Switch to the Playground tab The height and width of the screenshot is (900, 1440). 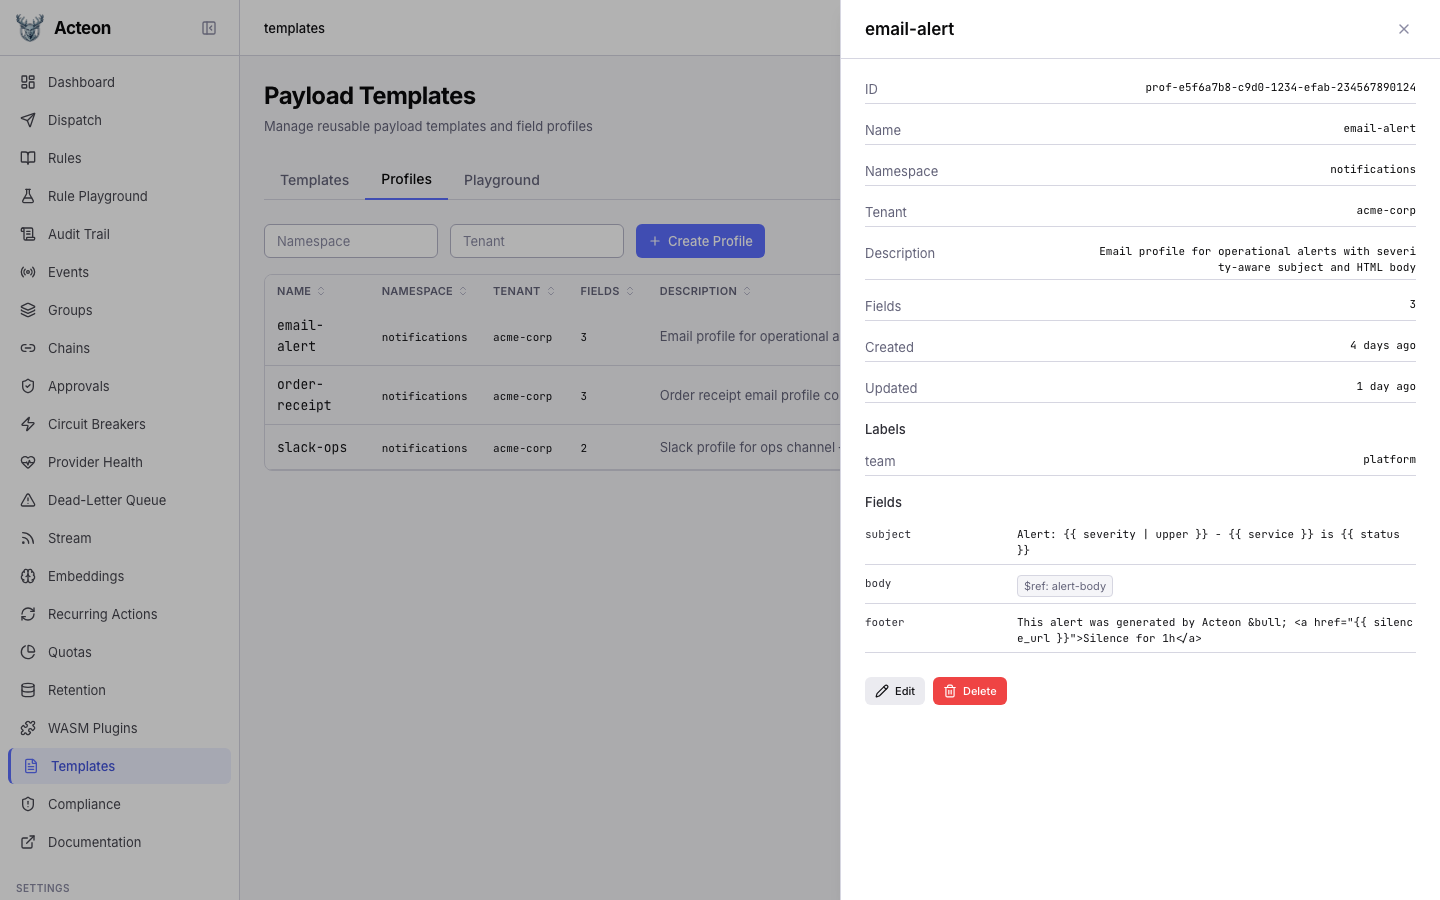pyautogui.click(x=501, y=180)
